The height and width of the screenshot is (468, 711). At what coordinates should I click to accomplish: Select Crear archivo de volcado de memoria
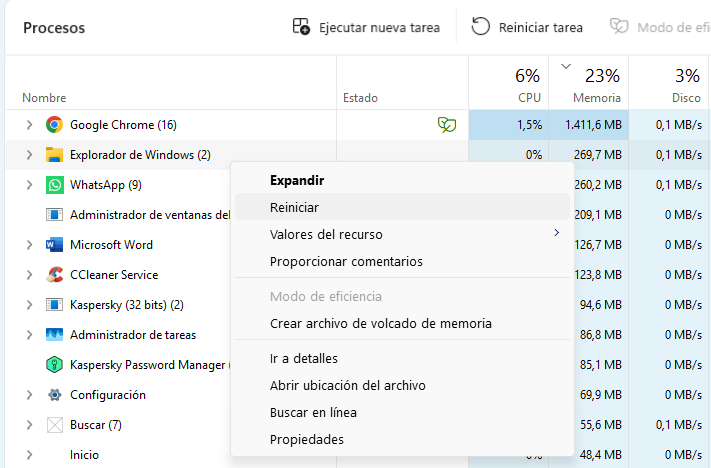pyautogui.click(x=402, y=323)
